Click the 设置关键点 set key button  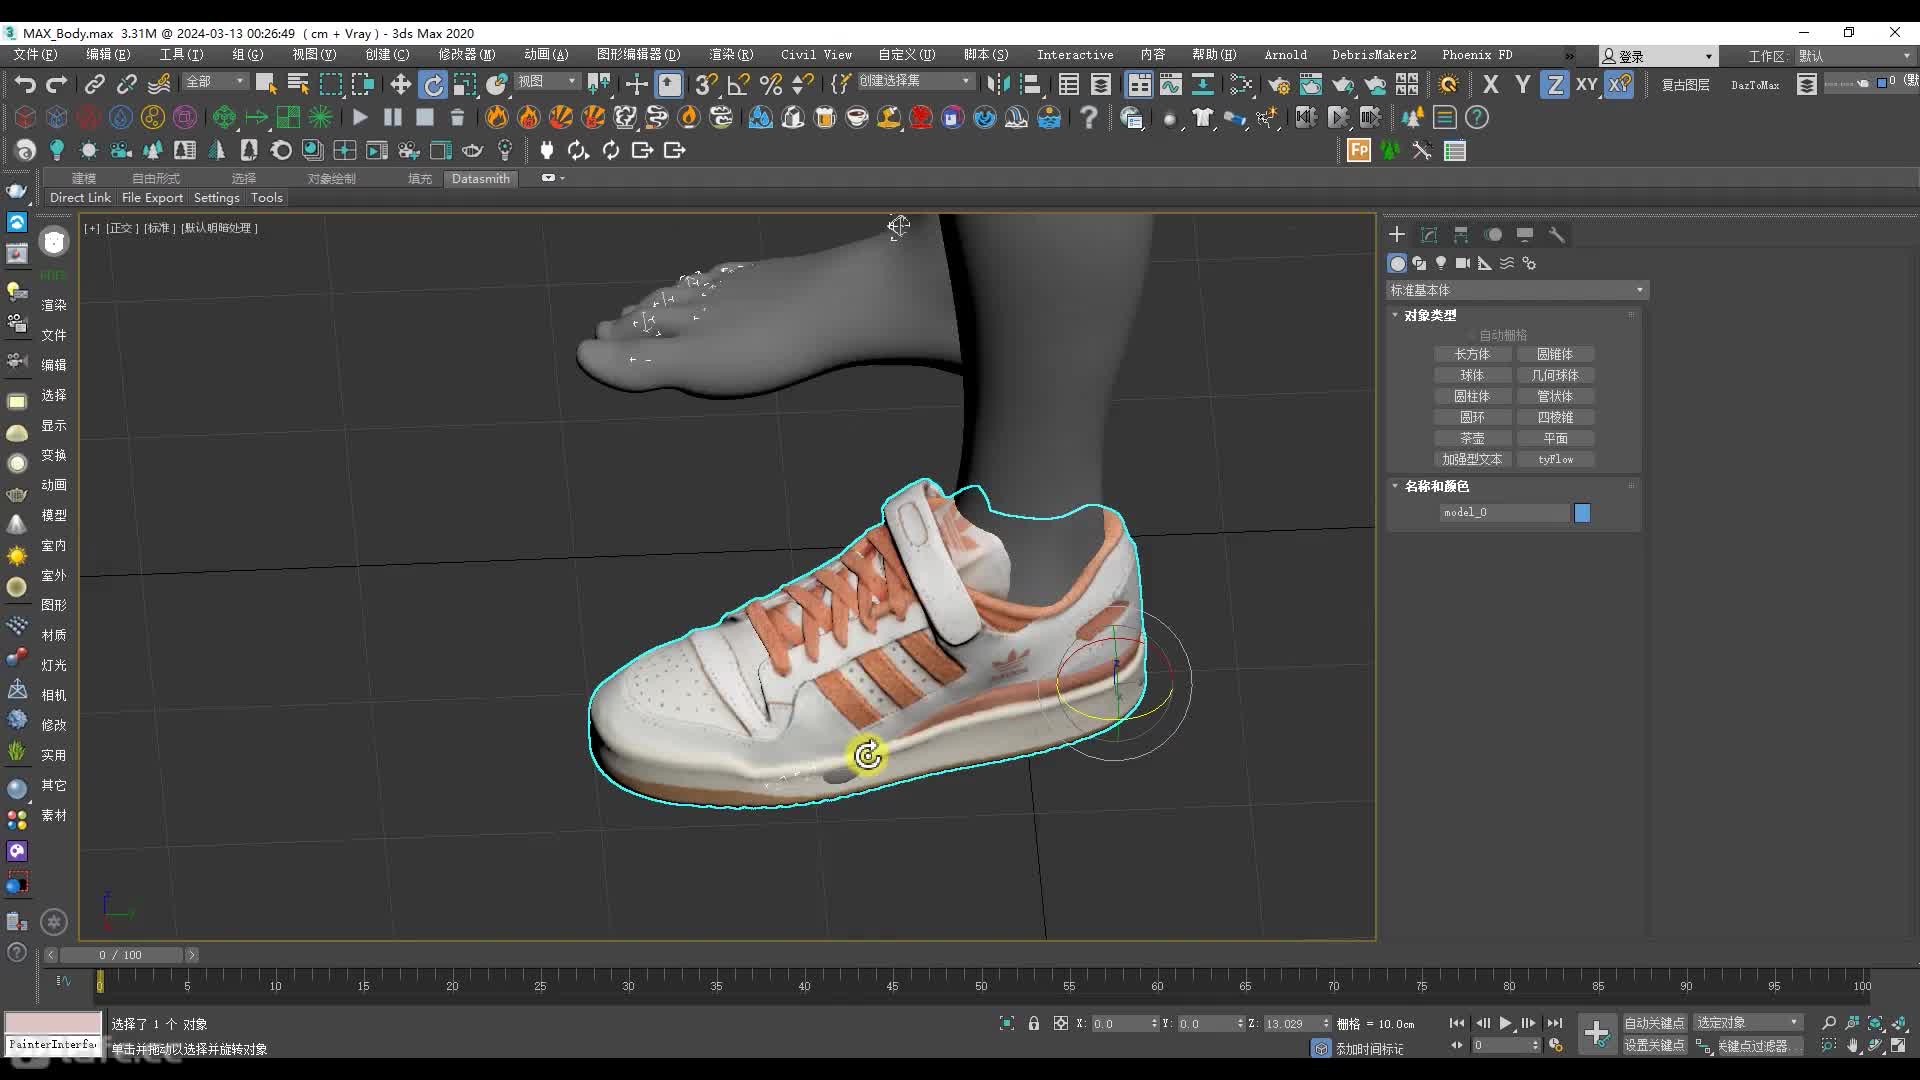pos(1654,1045)
